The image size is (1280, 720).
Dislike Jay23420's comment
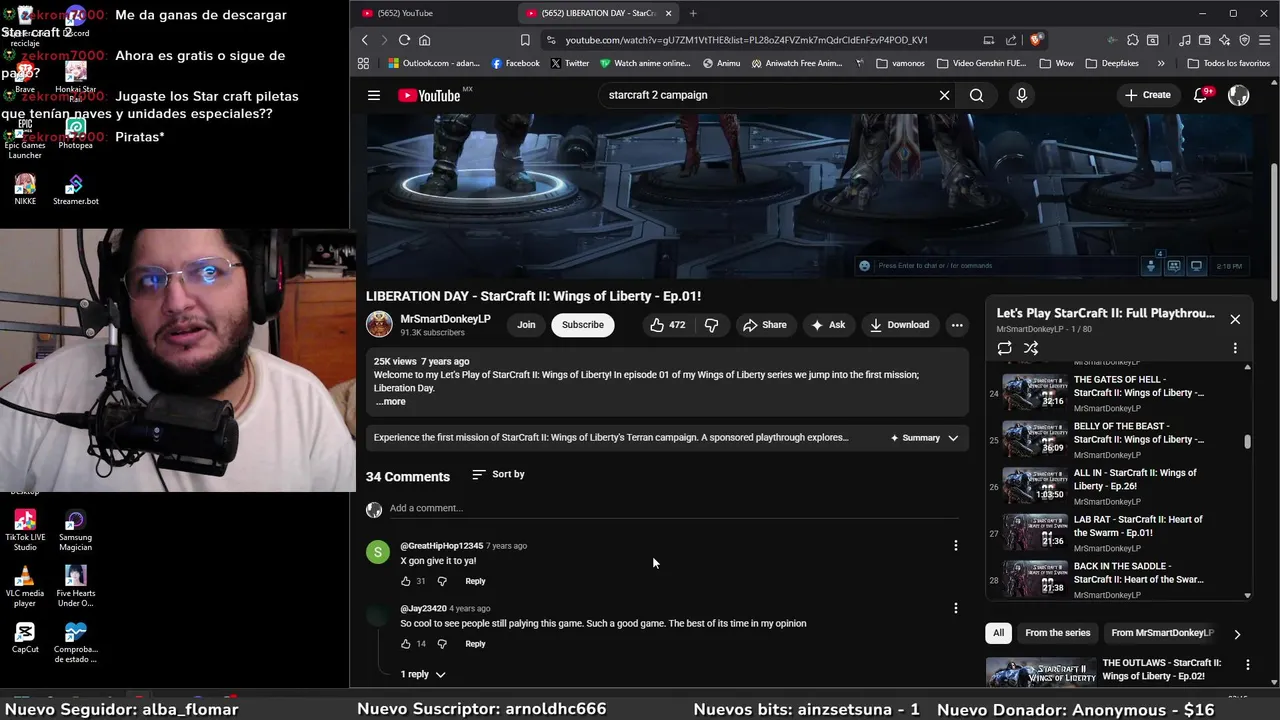(442, 644)
